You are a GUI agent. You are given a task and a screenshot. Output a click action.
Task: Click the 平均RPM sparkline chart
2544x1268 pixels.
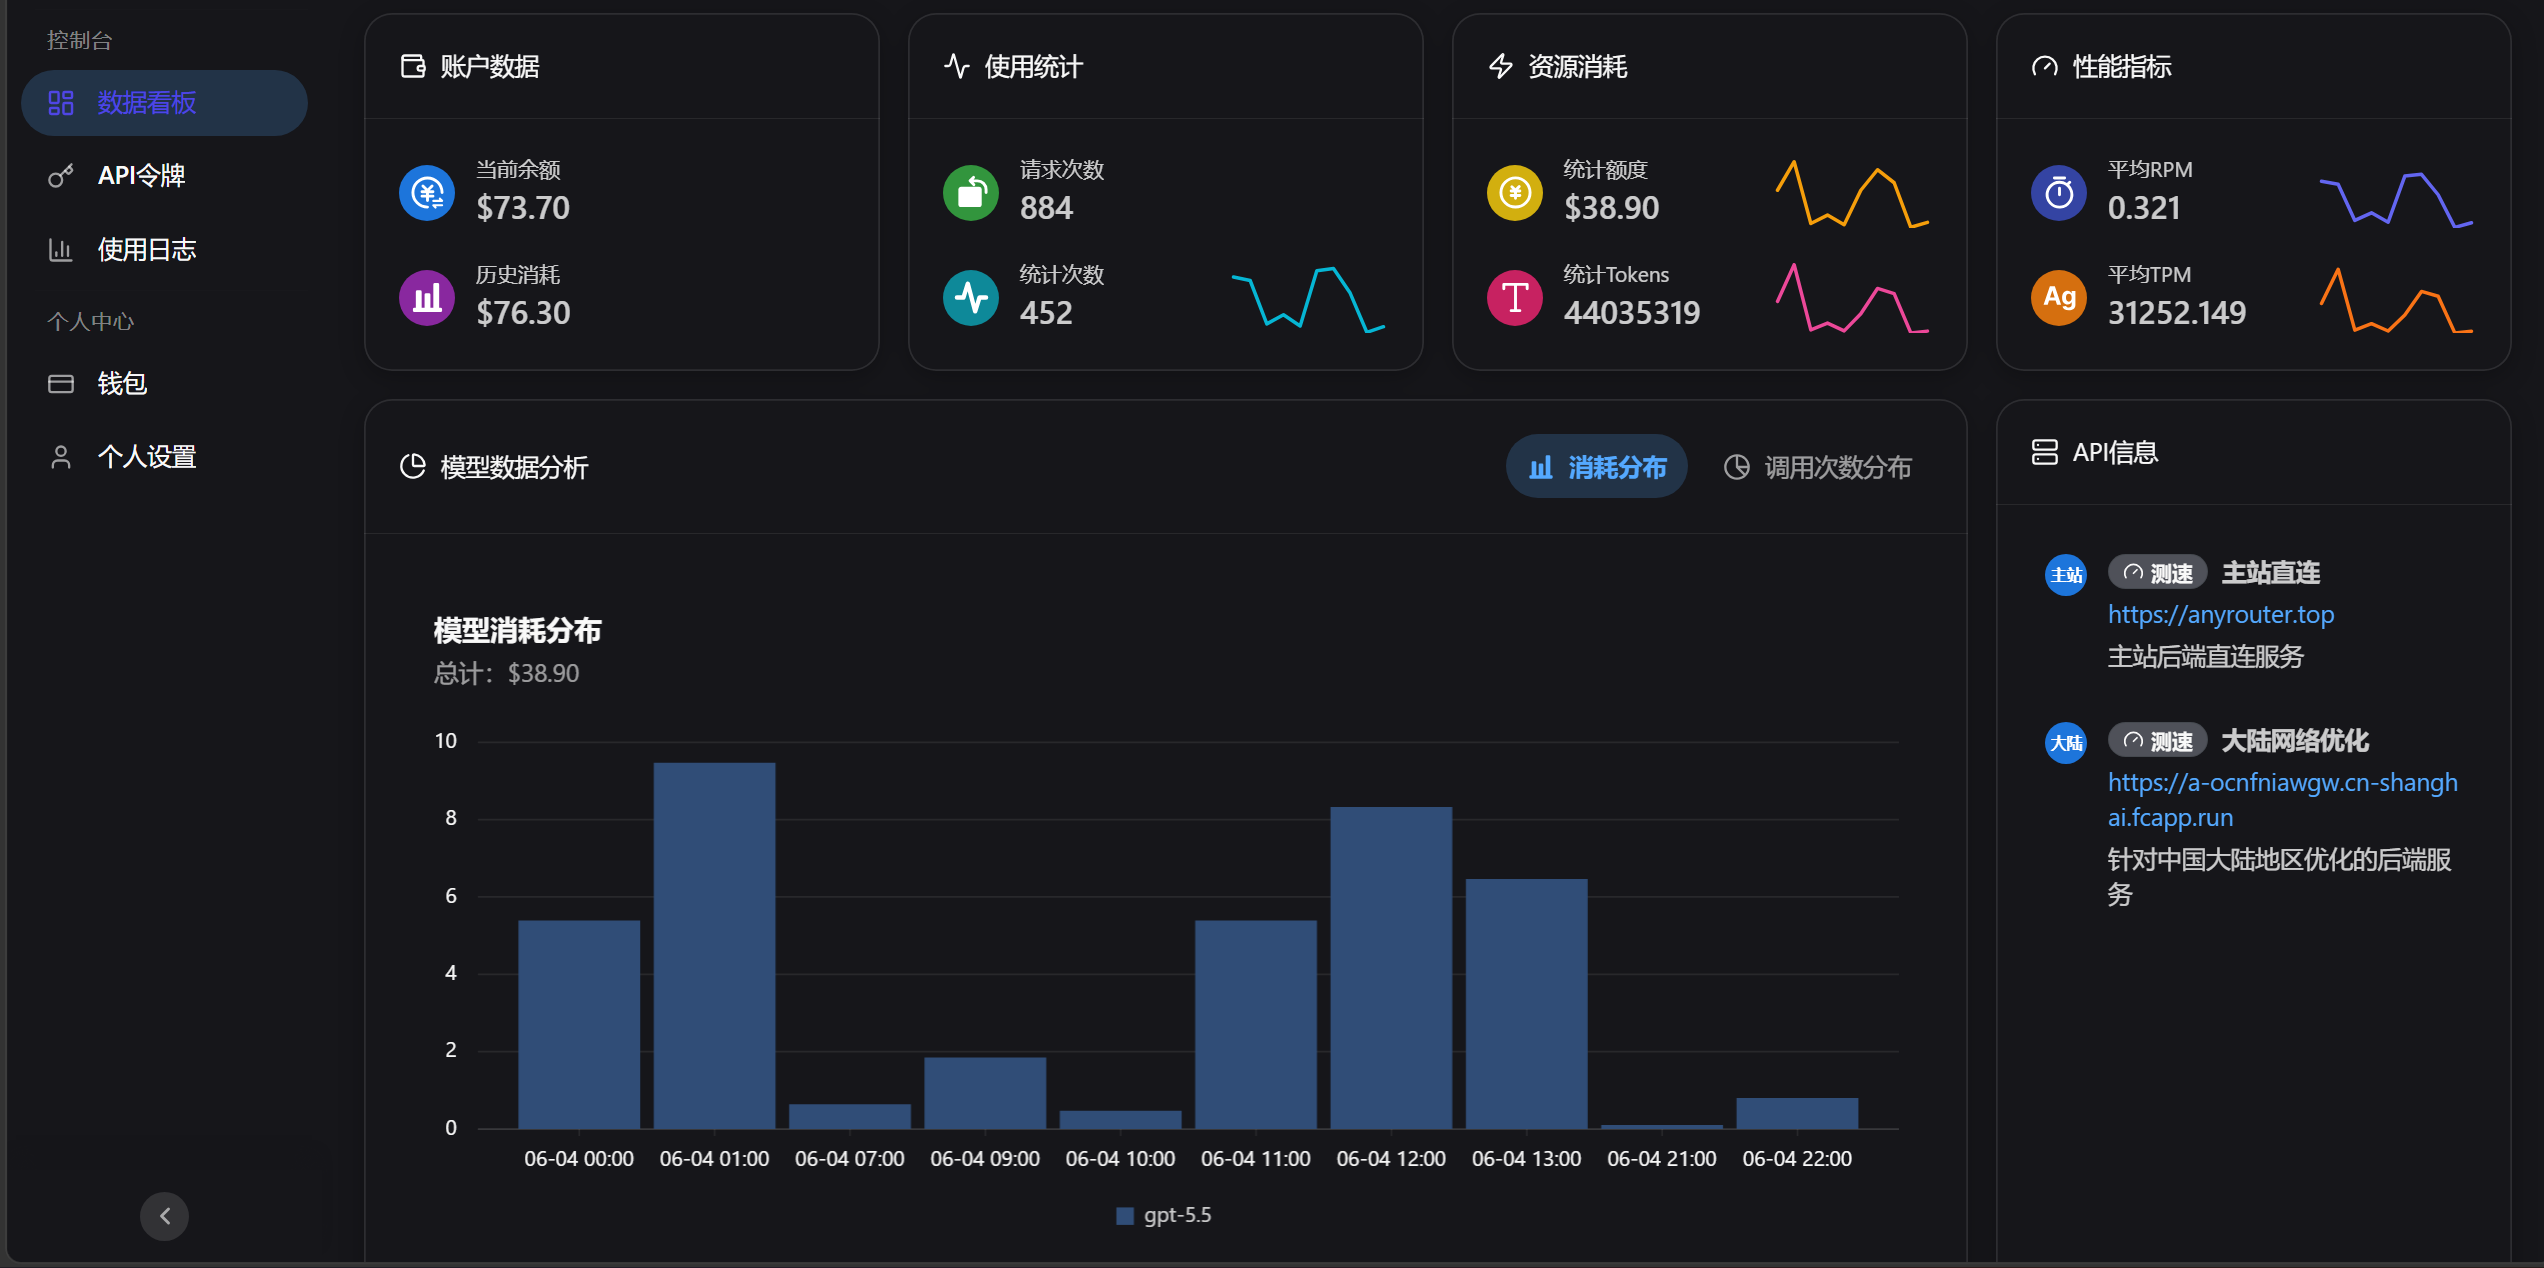pos(2396,200)
